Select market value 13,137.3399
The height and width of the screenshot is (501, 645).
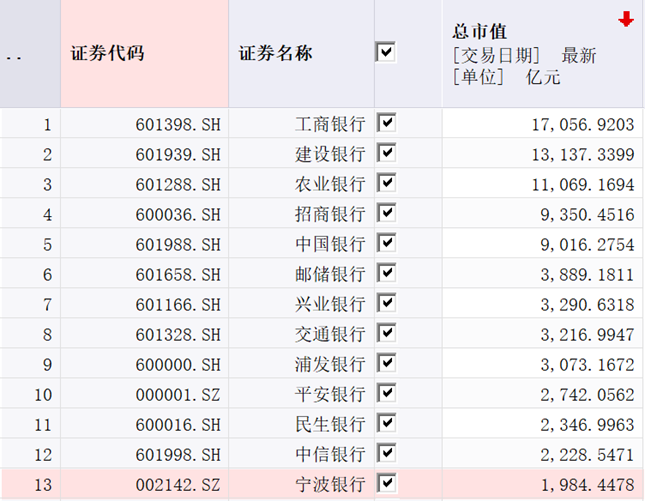coord(542,154)
